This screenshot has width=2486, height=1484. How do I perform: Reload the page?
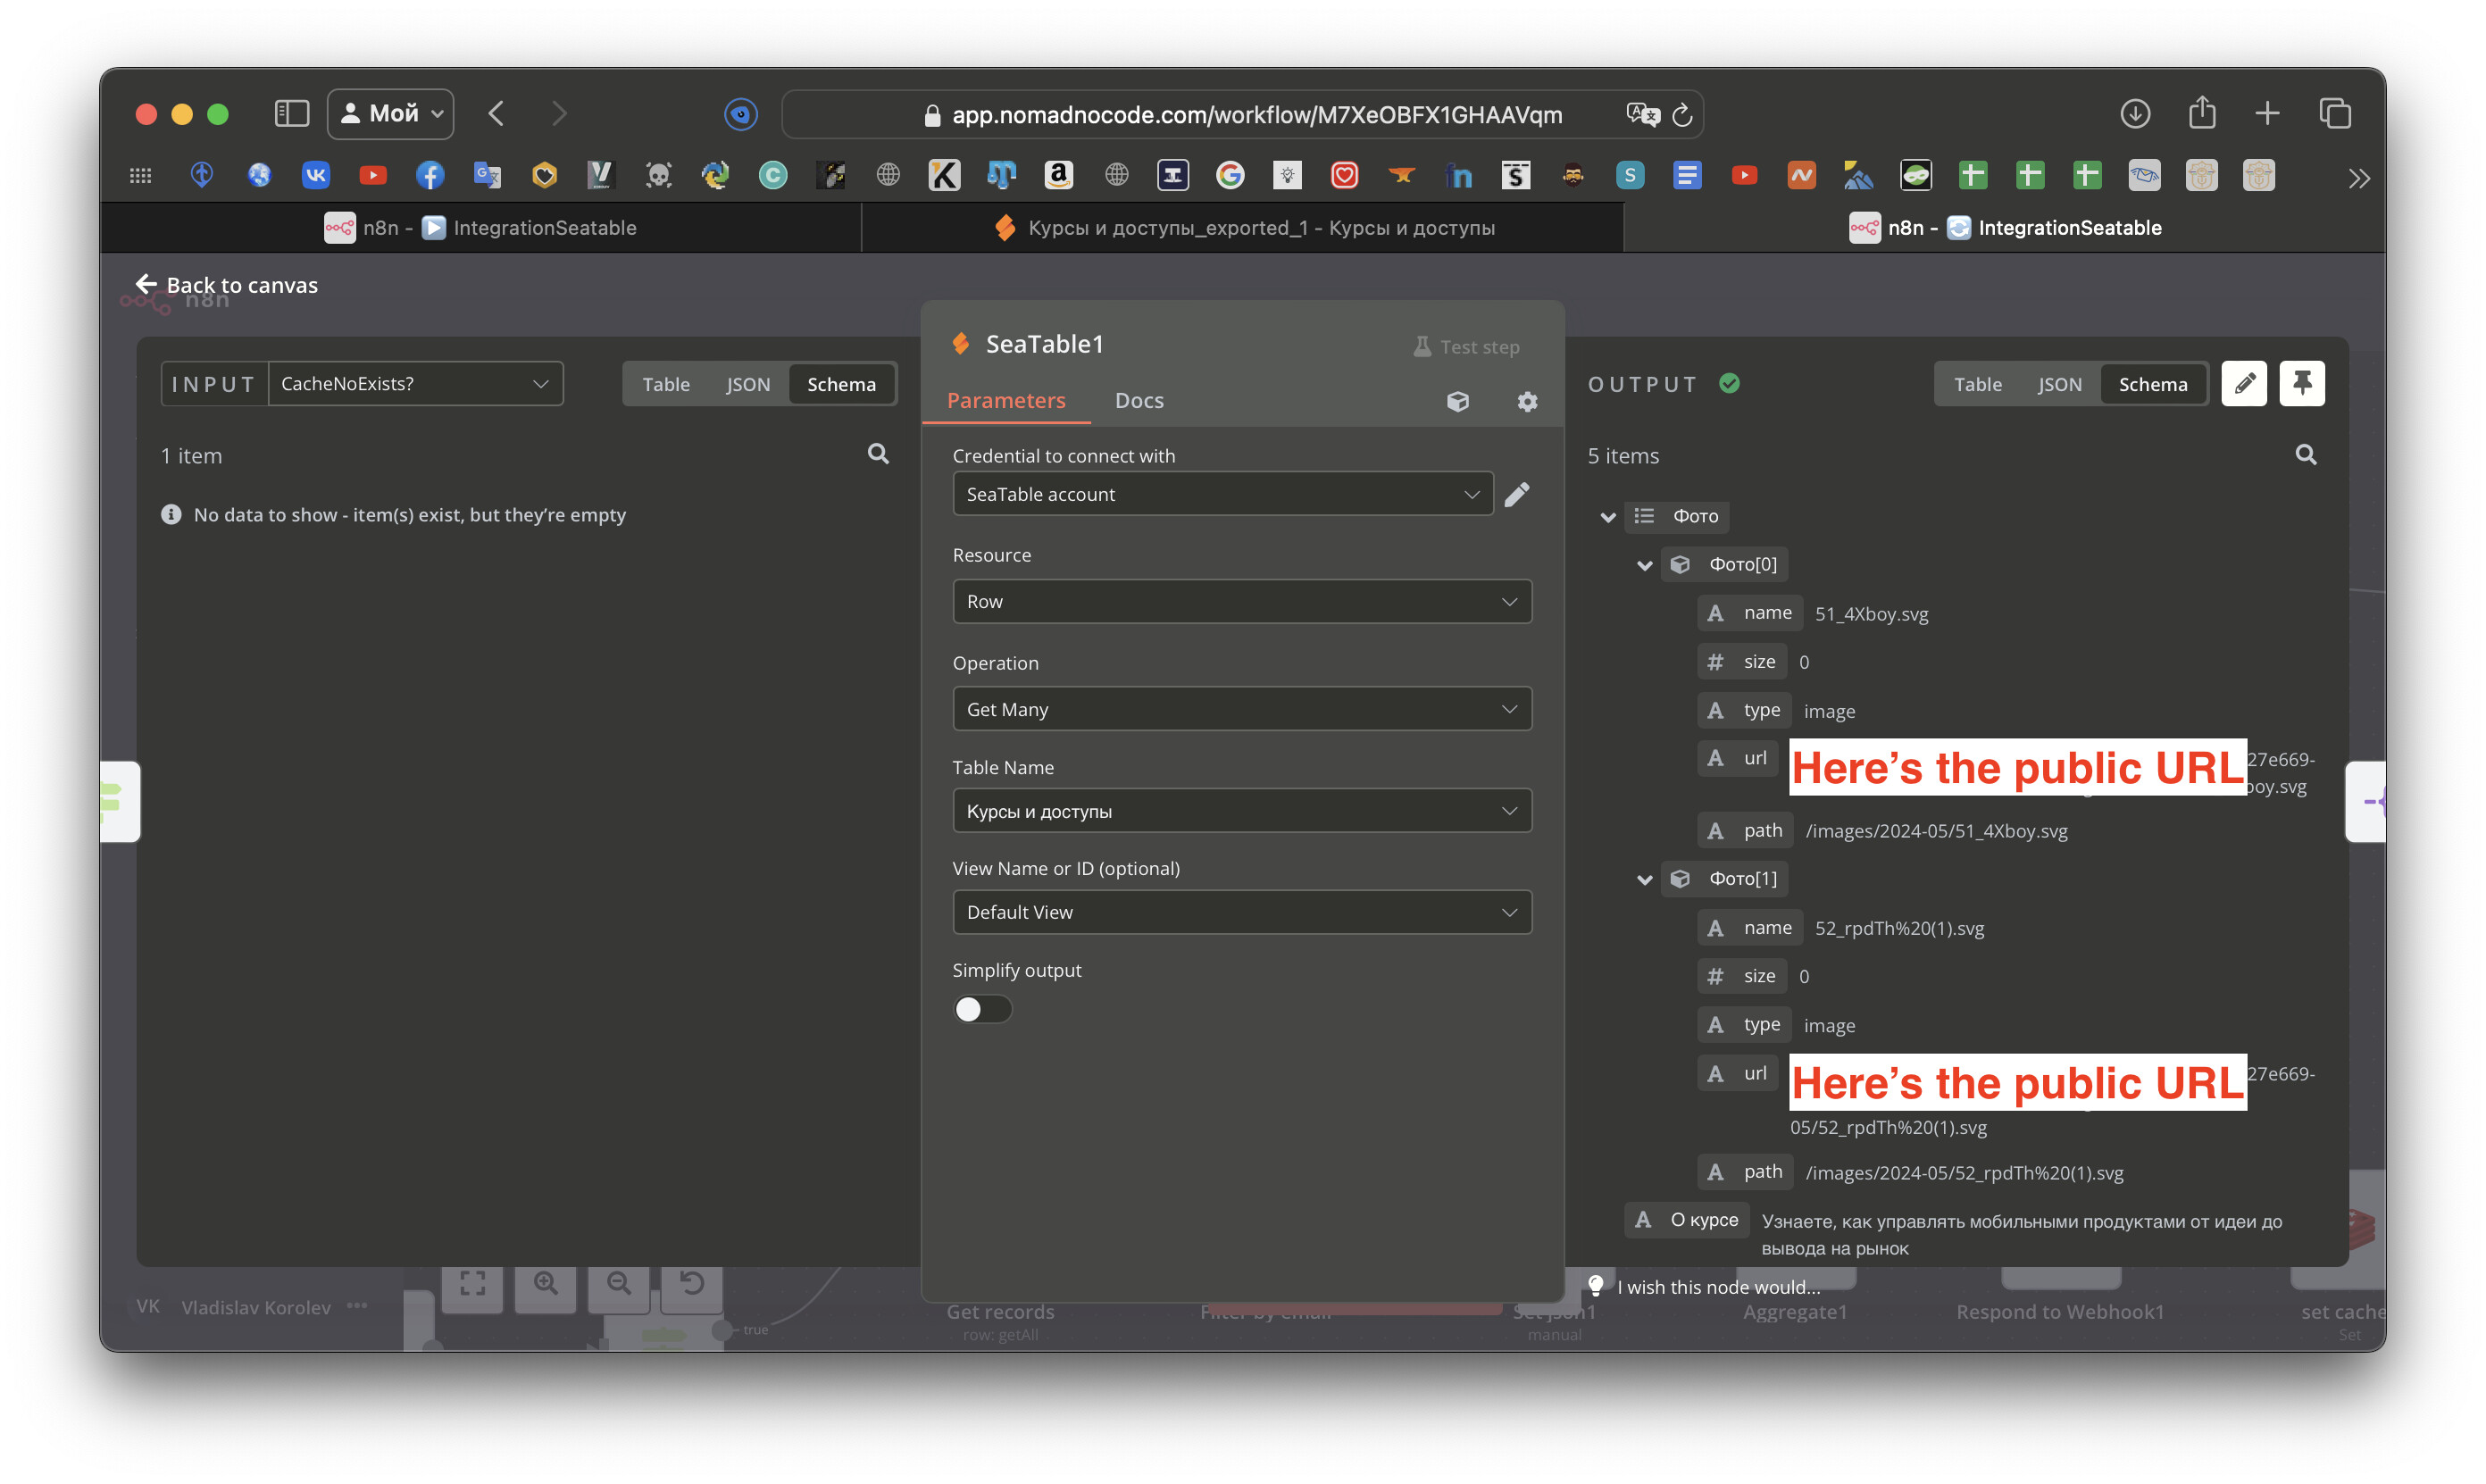pos(1683,114)
